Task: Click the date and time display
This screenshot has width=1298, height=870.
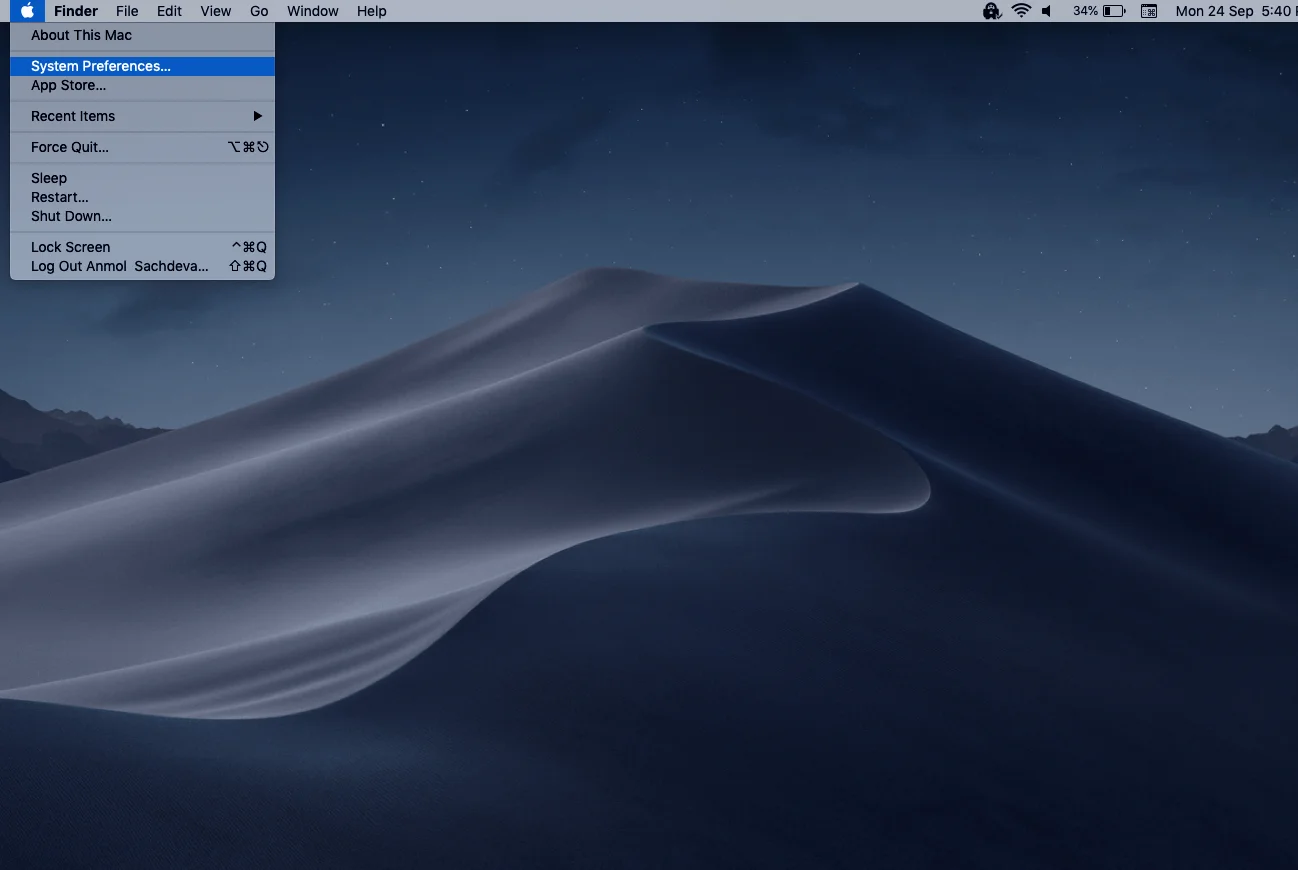Action: (x=1236, y=11)
